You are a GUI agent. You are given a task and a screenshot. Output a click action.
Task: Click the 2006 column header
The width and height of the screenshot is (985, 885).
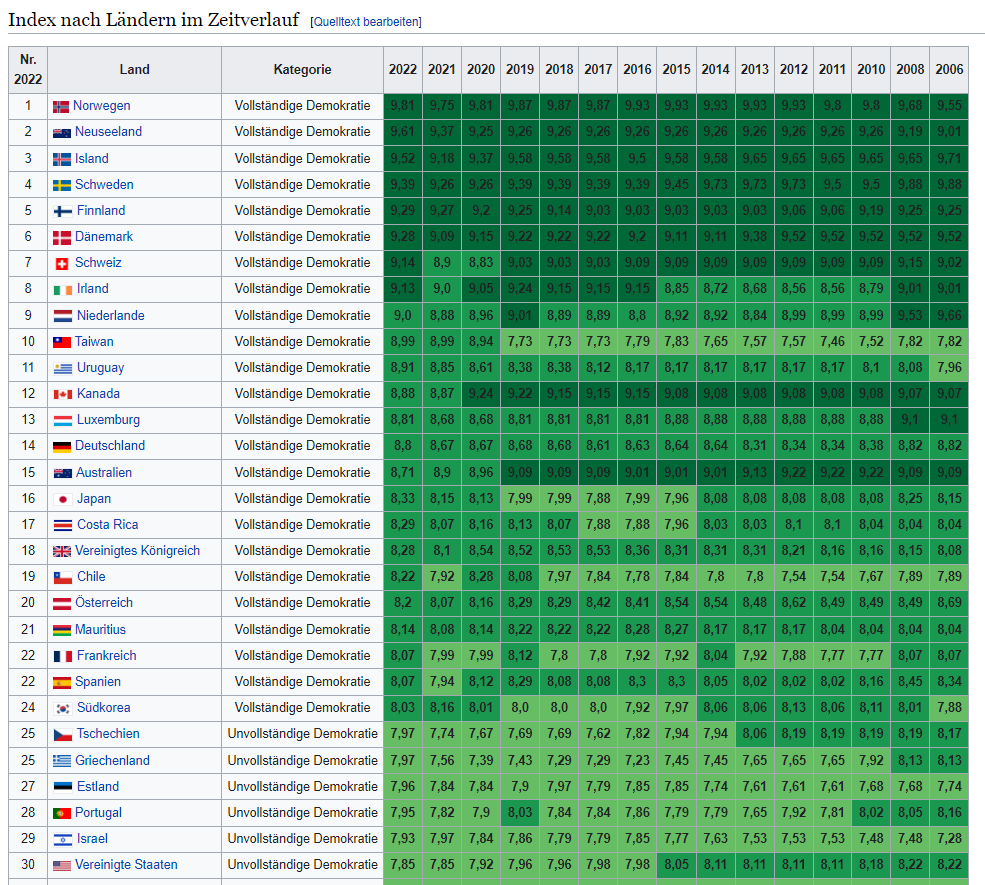949,70
